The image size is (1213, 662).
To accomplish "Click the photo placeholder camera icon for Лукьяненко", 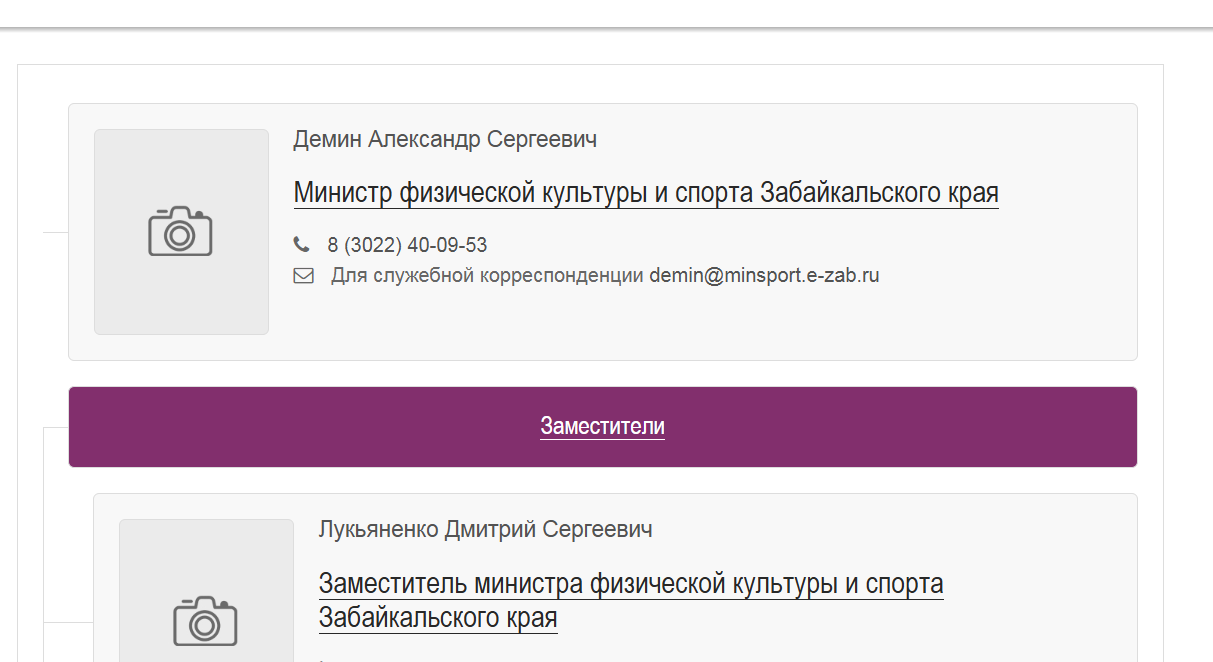I will coord(205,621).
